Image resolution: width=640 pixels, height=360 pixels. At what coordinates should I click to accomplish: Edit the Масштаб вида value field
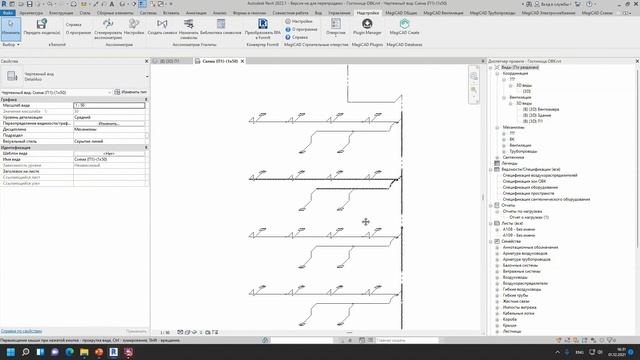coord(109,105)
